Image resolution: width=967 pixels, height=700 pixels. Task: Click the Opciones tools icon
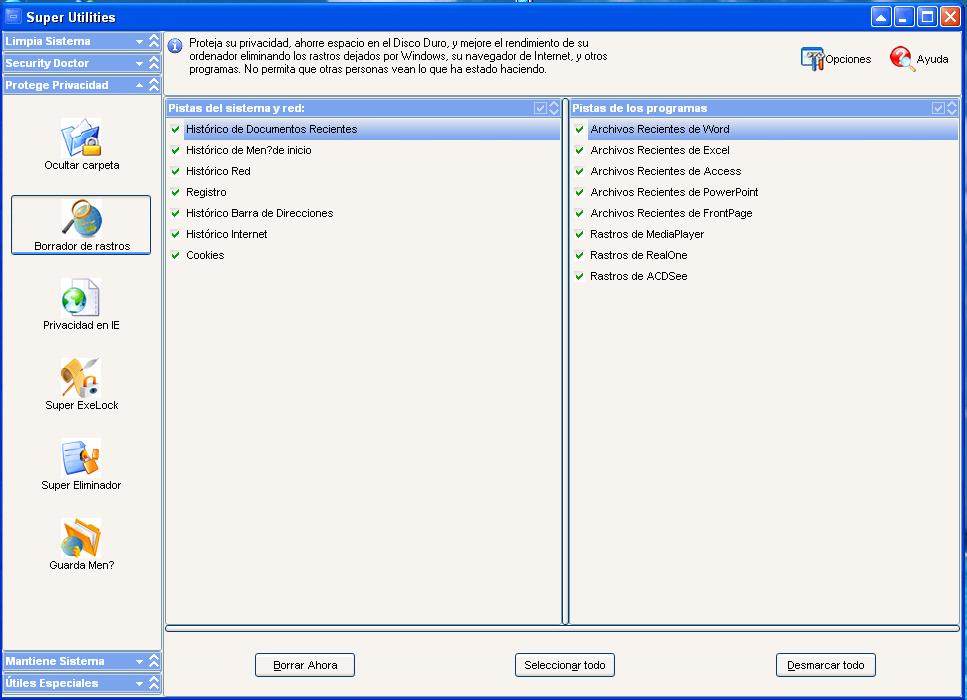pyautogui.click(x=812, y=59)
